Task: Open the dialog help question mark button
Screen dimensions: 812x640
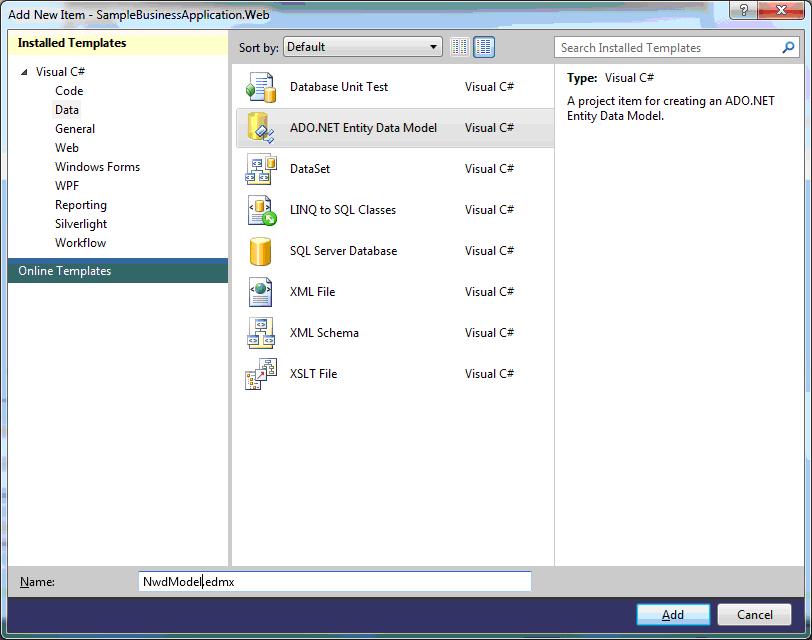Action: click(744, 10)
